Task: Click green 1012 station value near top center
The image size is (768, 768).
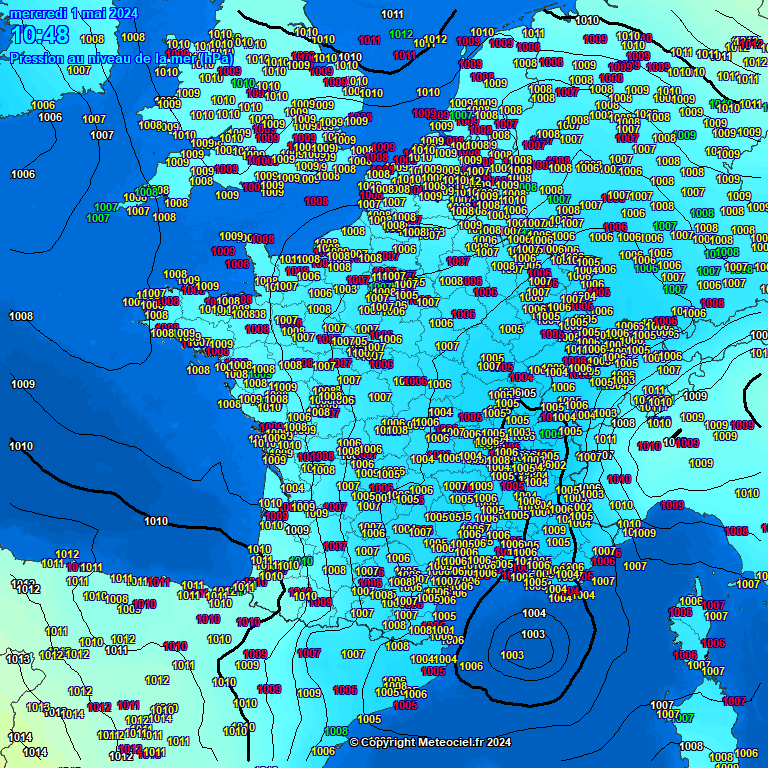Action: click(401, 34)
